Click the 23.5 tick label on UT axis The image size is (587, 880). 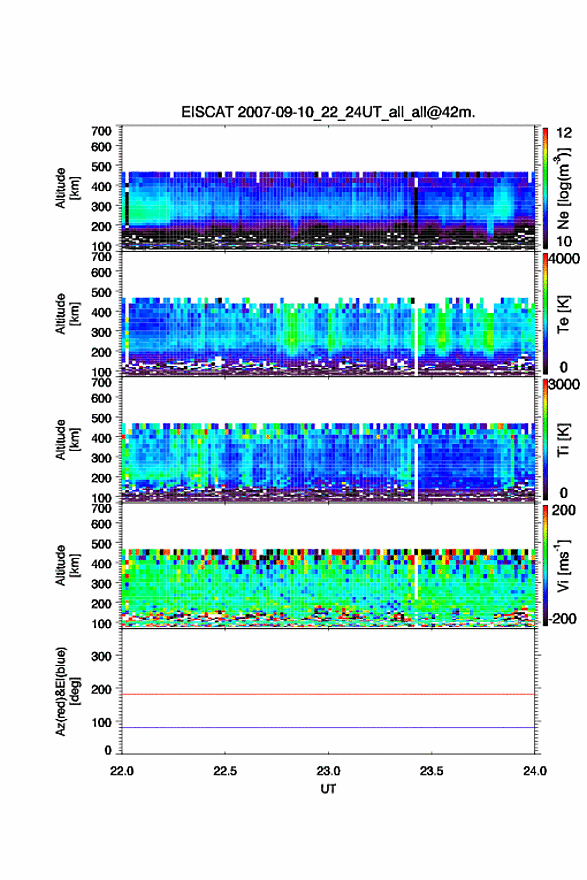[432, 771]
